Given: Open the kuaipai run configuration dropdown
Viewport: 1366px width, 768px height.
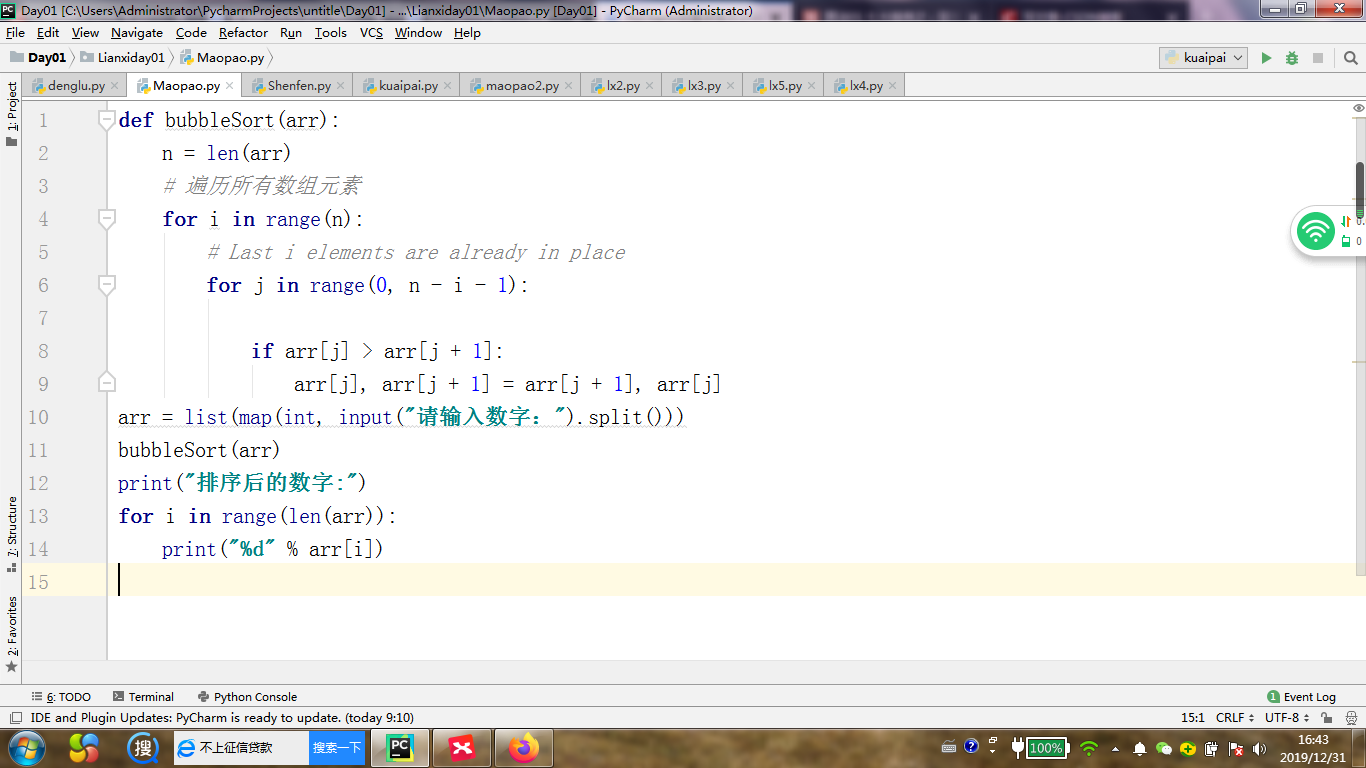Looking at the screenshot, I should (1203, 58).
